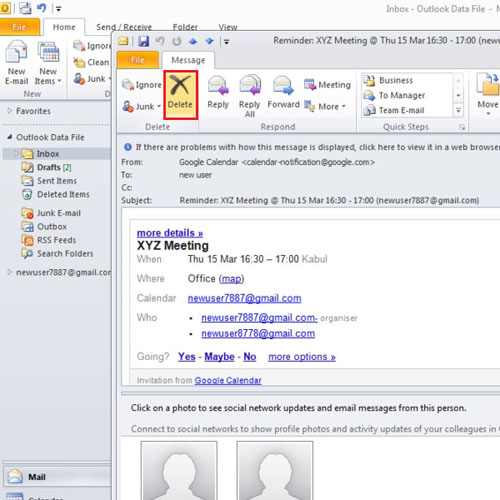Click the Calendar newuser7887@gmail.com link

click(x=244, y=298)
